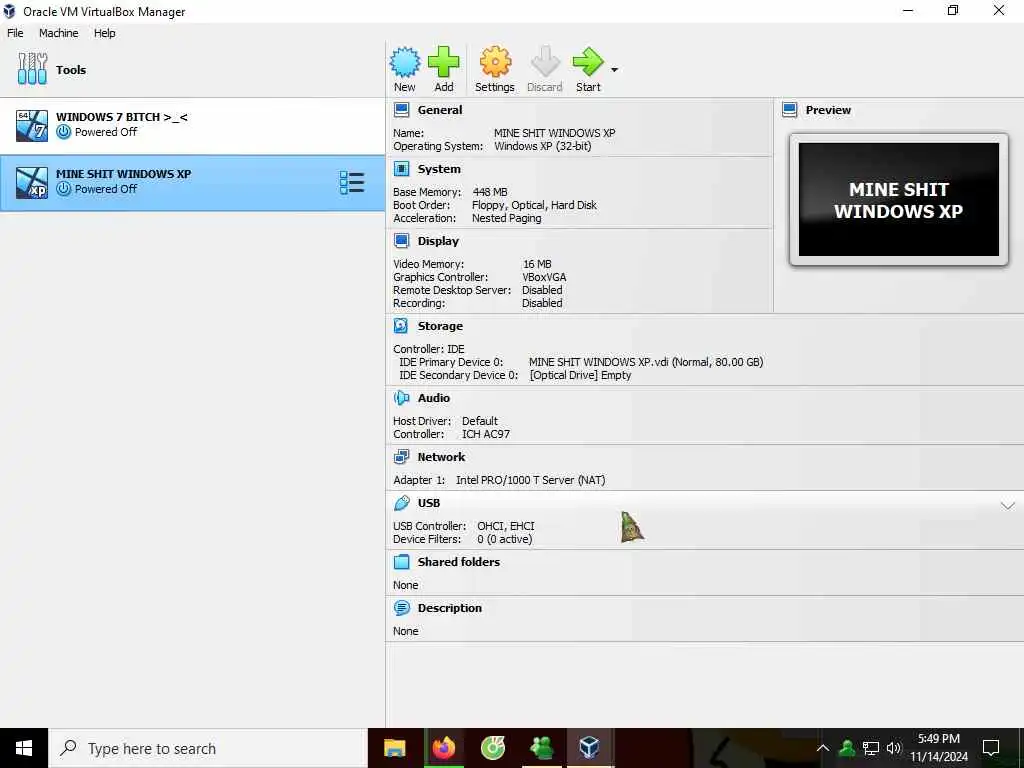Screen dimensions: 1024x768
Task: Click the VM preview thumbnail
Action: [899, 199]
